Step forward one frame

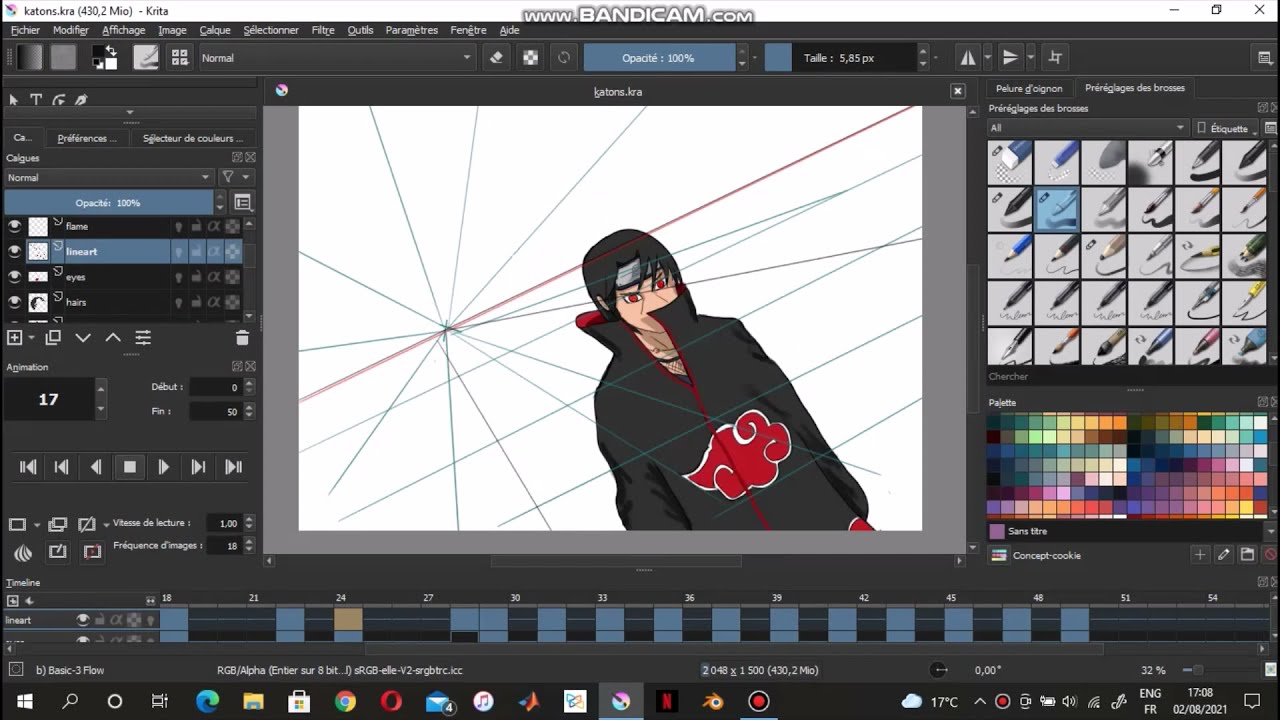pos(164,467)
